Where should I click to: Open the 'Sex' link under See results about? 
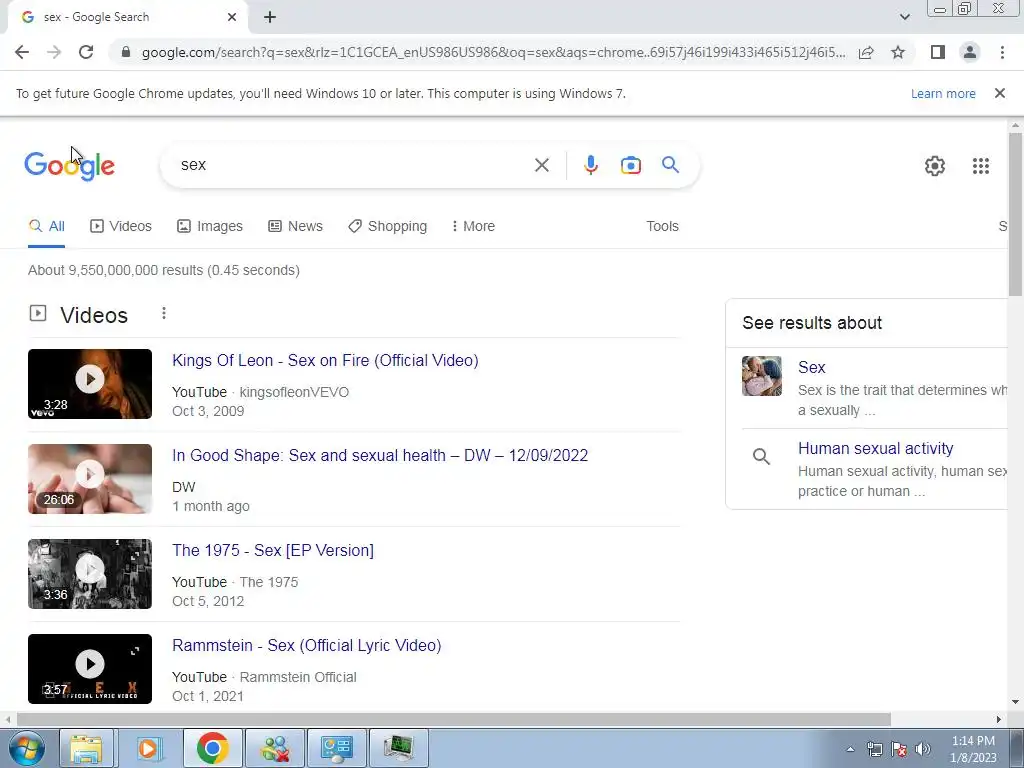(x=812, y=367)
